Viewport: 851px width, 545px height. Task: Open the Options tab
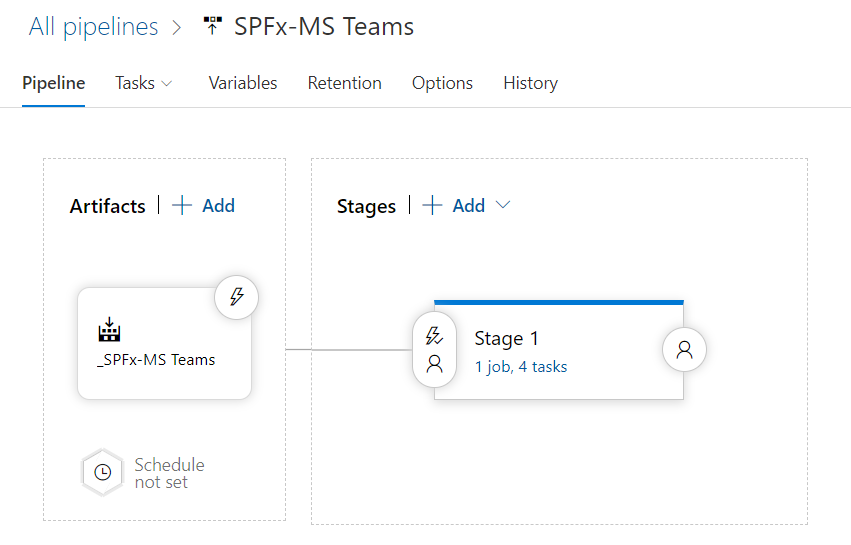[442, 83]
